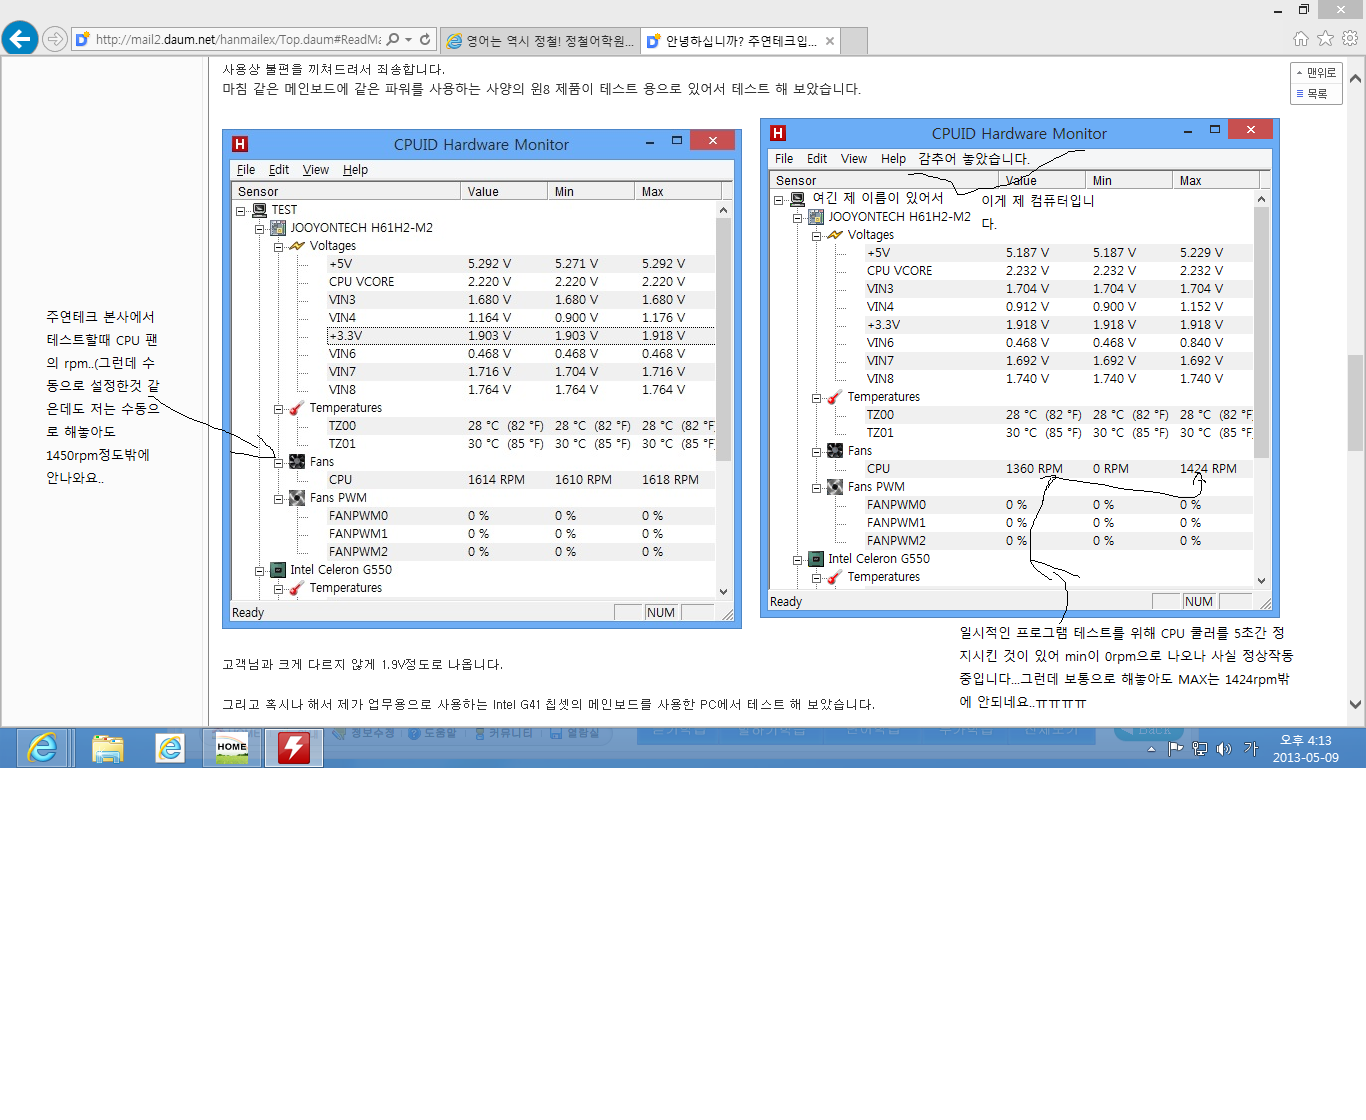
Task: Open the Edit menu in left HWMonitor
Action: [x=279, y=170]
